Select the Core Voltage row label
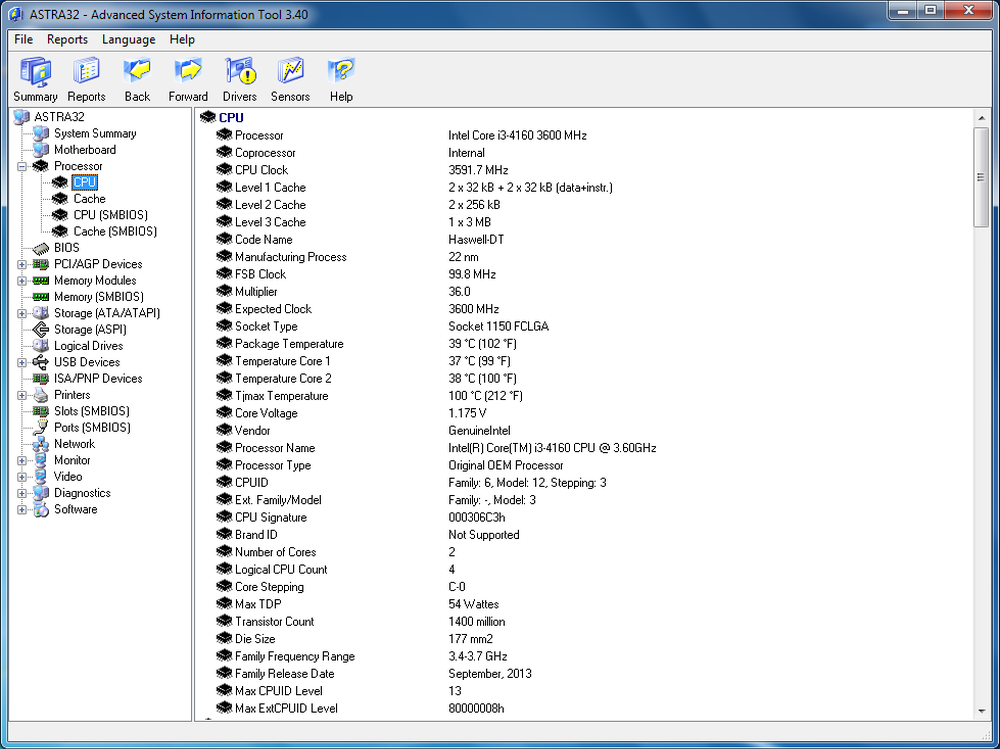1000x749 pixels. click(266, 413)
